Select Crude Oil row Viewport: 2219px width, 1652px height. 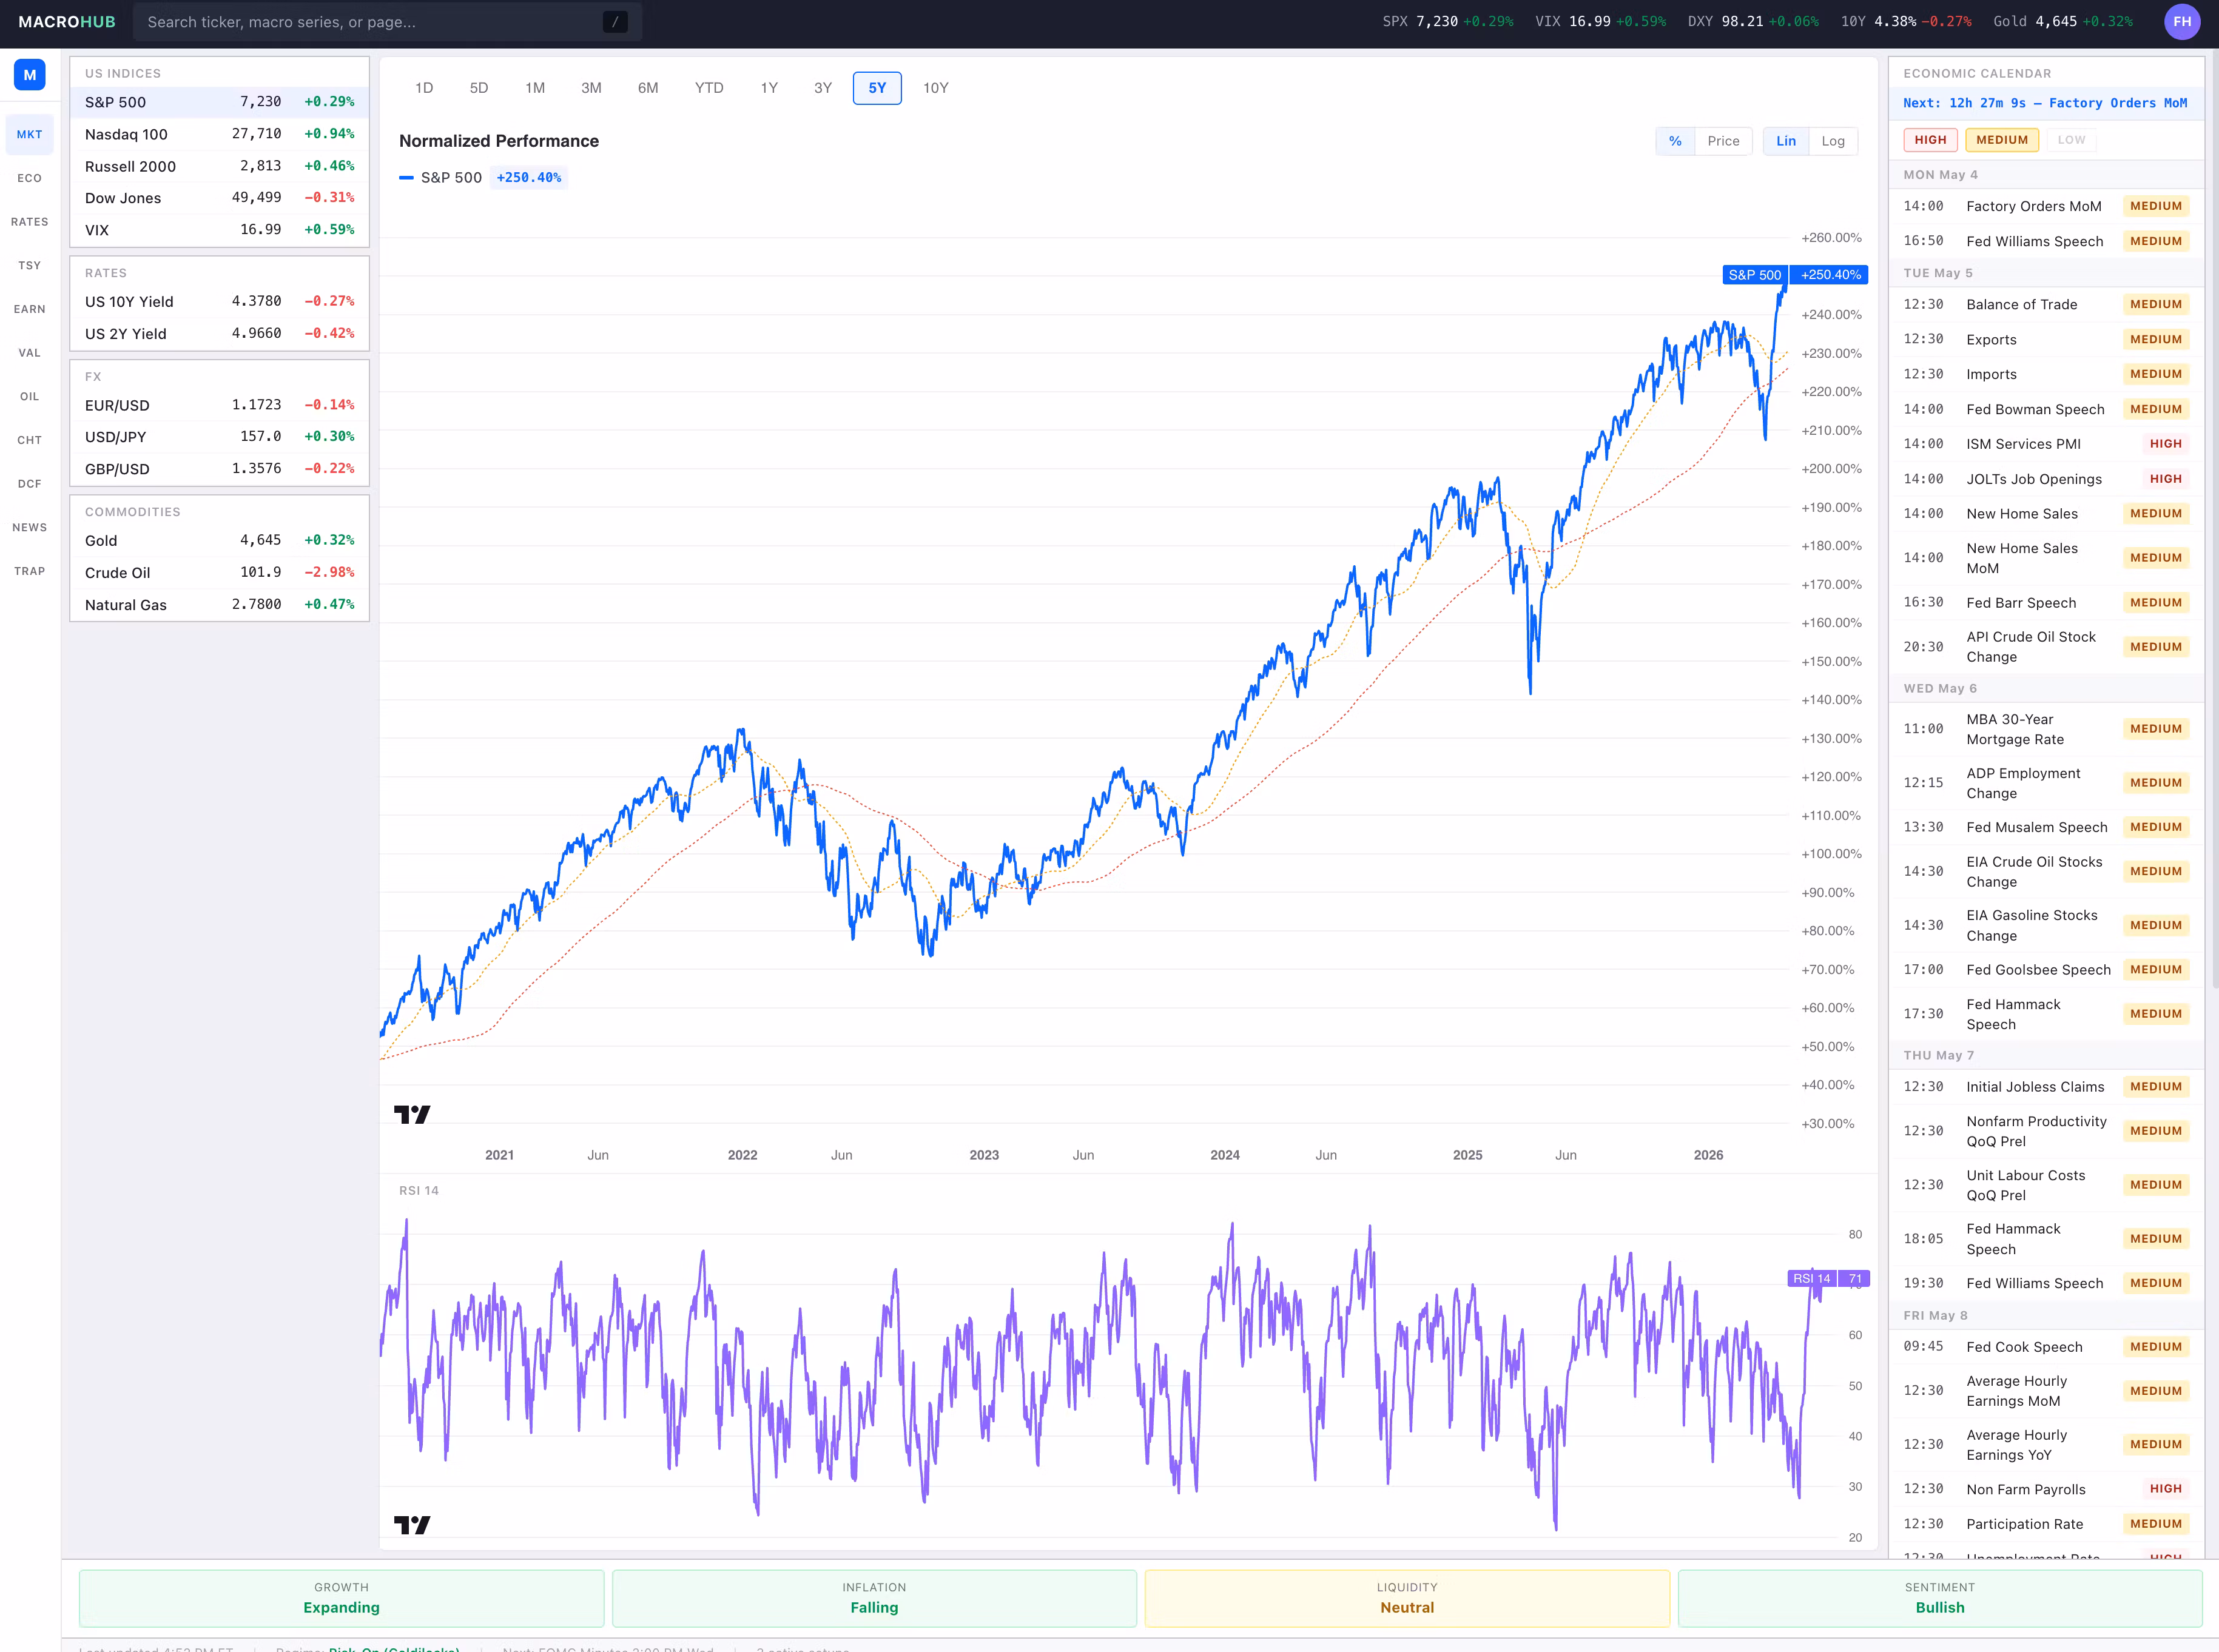[x=219, y=572]
